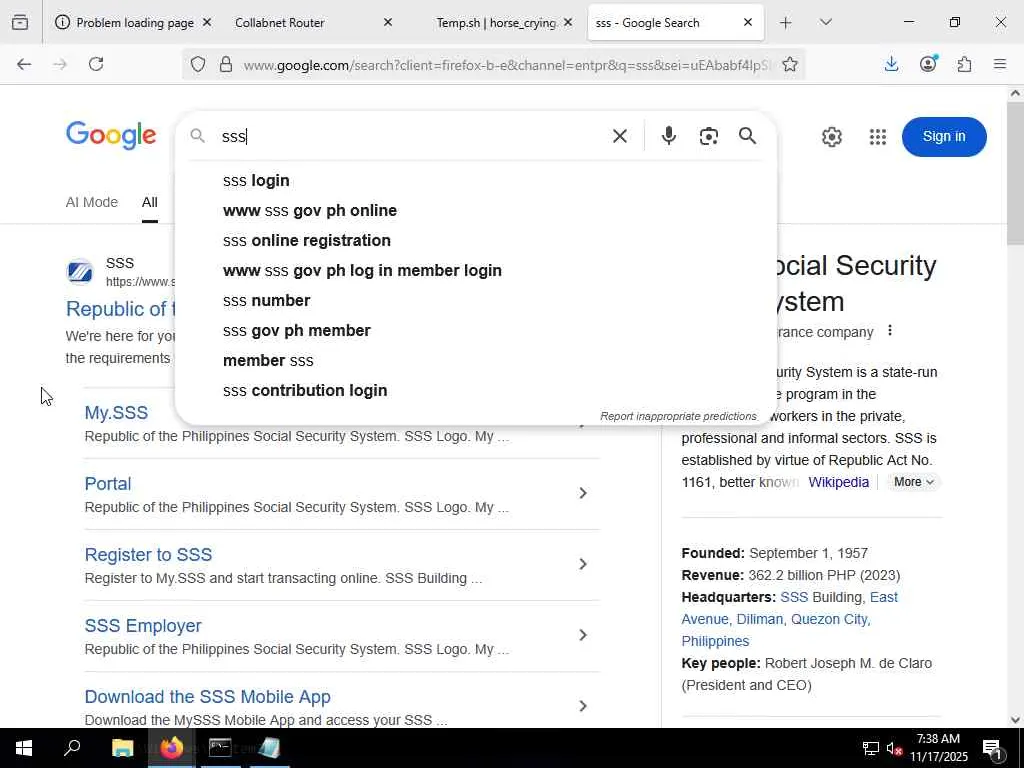List all tabs dropdown arrow
This screenshot has width=1024, height=768.
[x=826, y=22]
